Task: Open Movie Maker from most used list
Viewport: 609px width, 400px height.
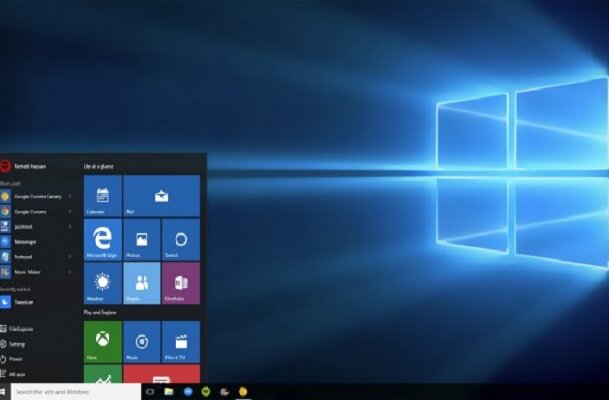Action: [25, 271]
